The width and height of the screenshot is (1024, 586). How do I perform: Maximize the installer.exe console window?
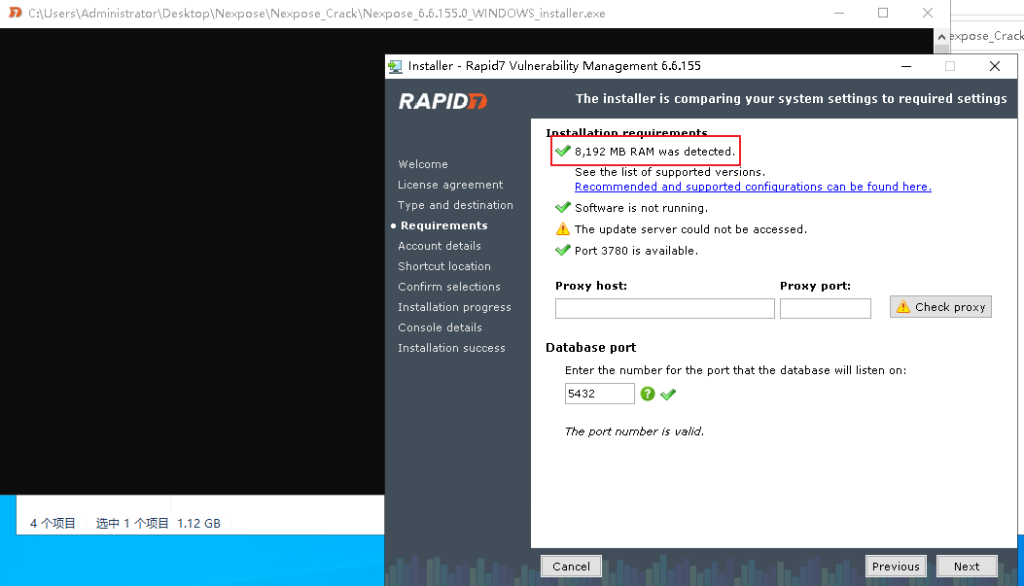[x=883, y=13]
